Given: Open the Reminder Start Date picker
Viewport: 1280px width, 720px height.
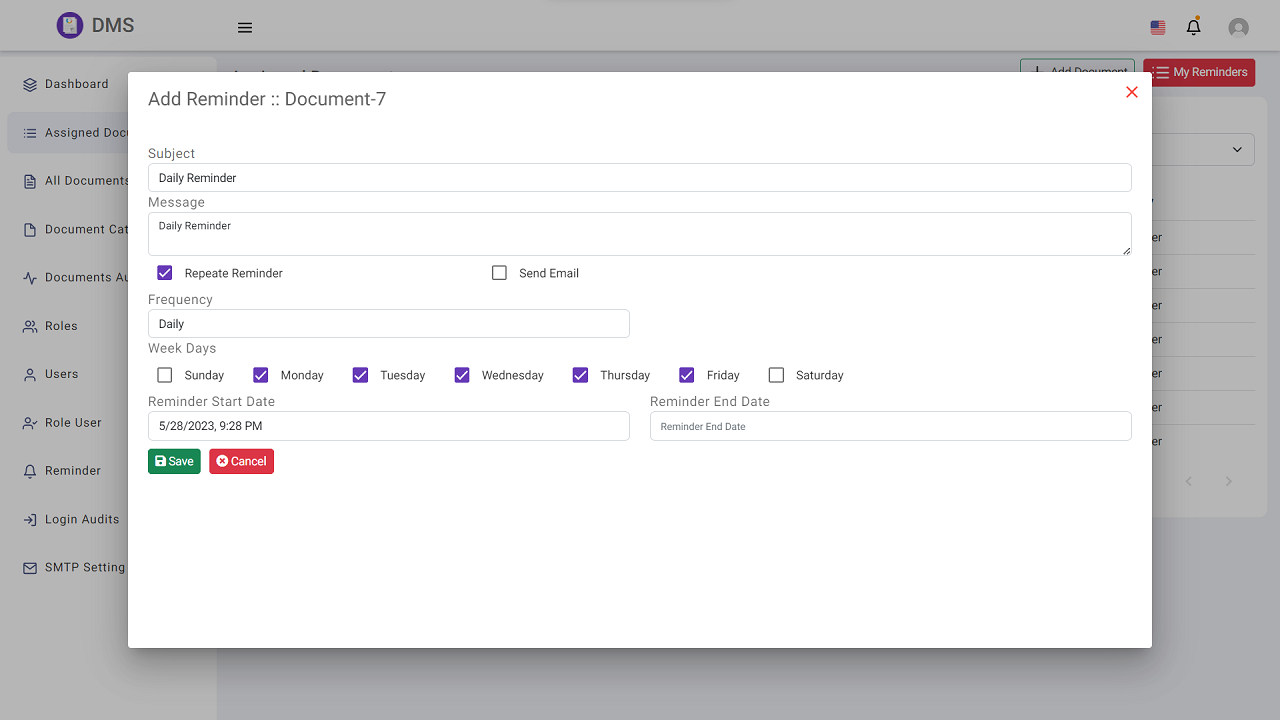Looking at the screenshot, I should tap(388, 426).
